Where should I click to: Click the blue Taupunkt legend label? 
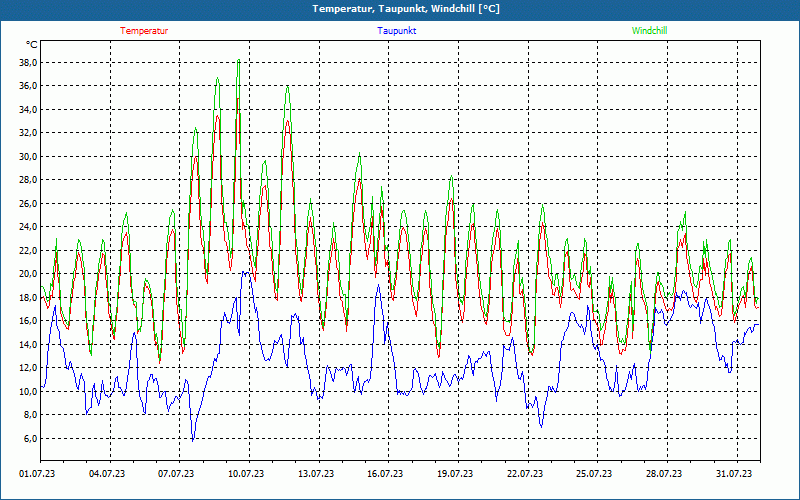(396, 31)
